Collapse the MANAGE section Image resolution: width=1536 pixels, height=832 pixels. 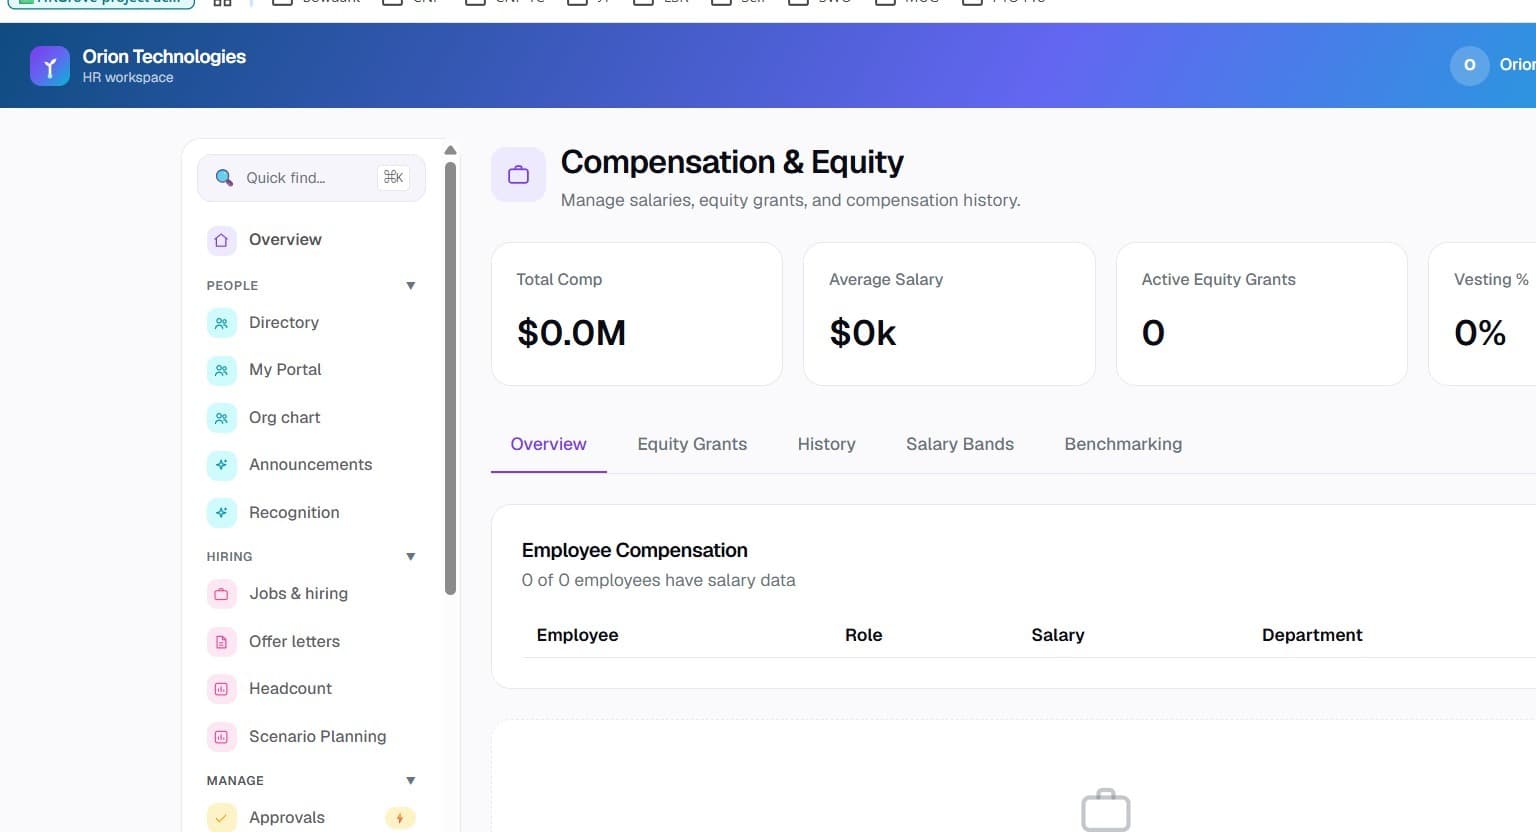410,781
